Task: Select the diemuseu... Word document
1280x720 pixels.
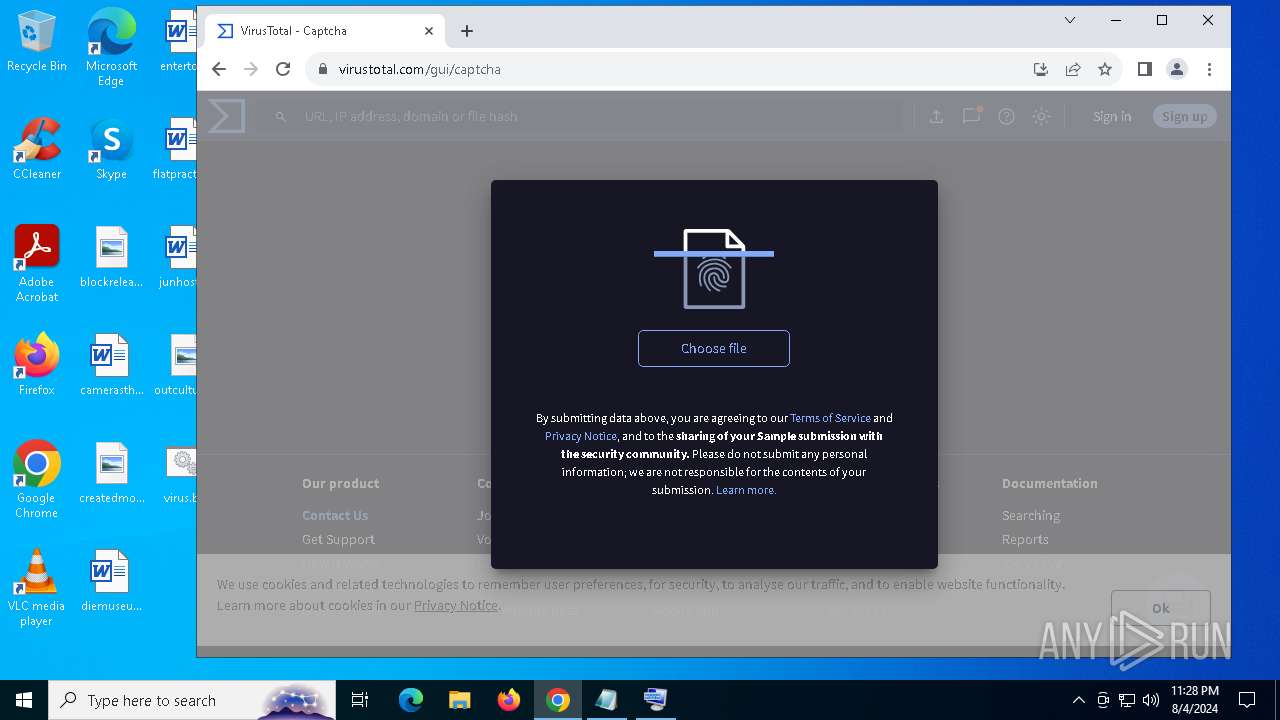Action: [111, 581]
